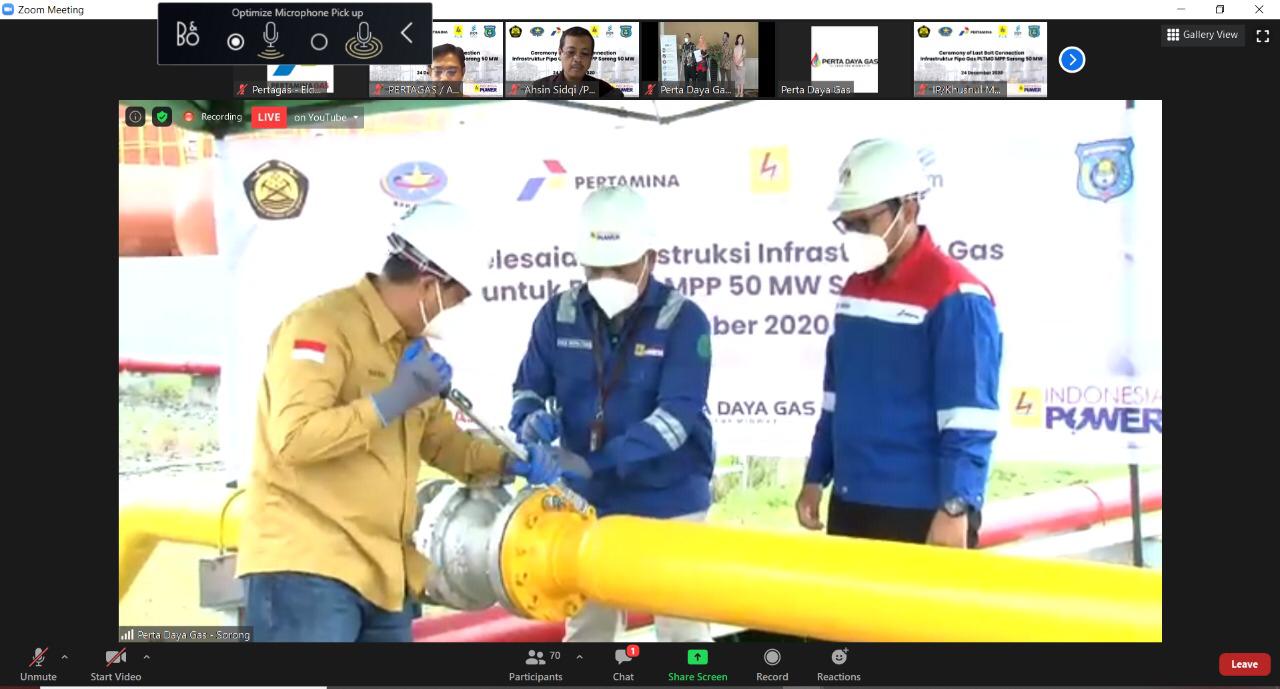
Task: Expand the arrow next to Participants
Action: (x=580, y=657)
